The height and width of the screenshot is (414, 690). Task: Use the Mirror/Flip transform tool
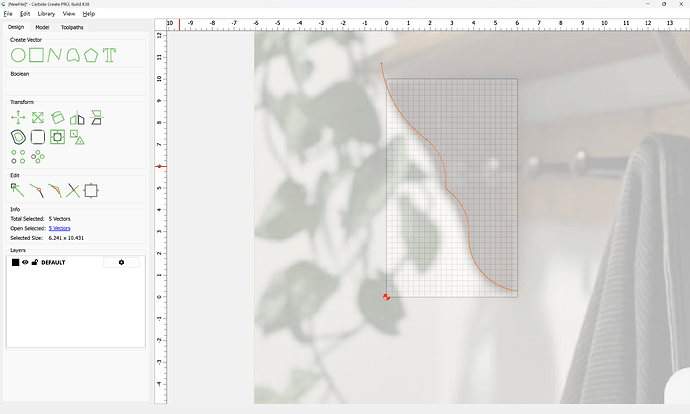tap(77, 118)
